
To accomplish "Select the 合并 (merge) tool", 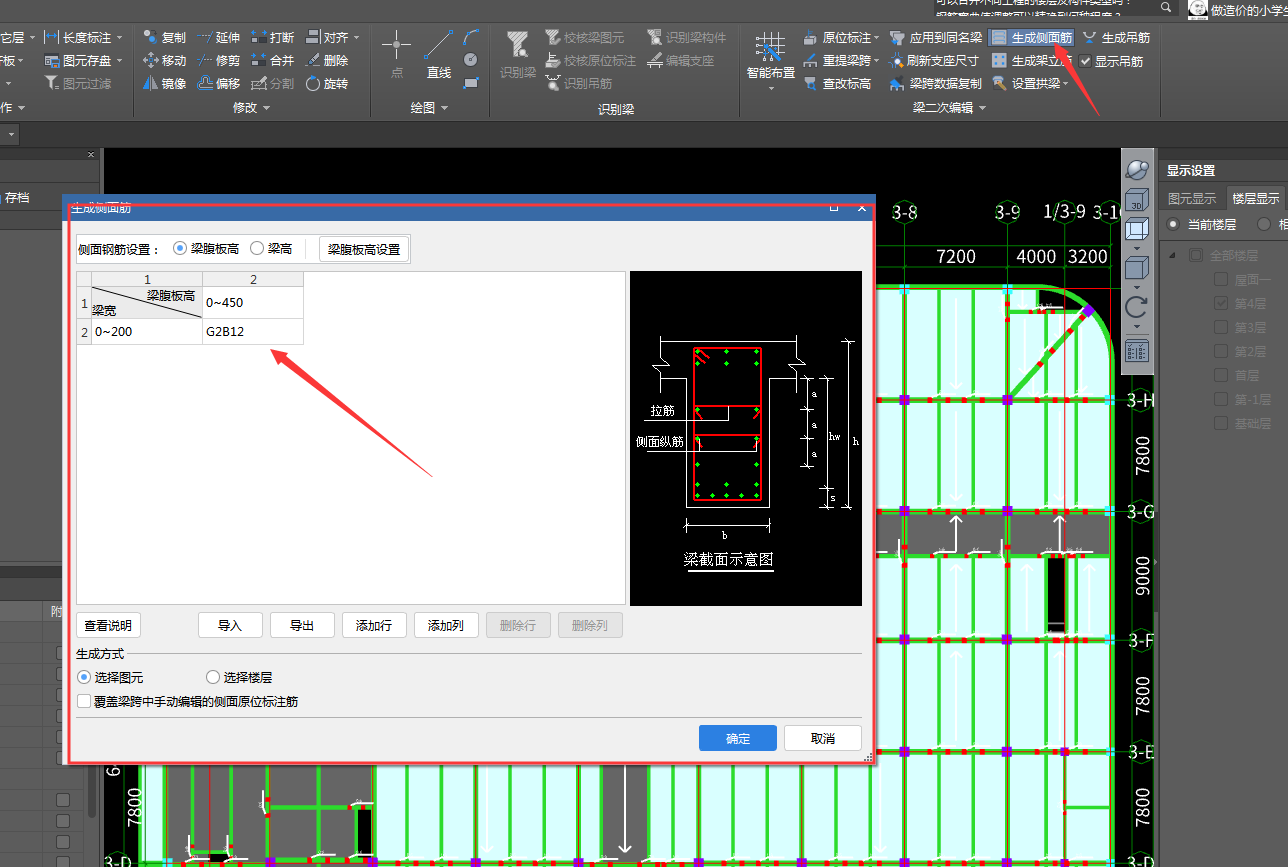I will pyautogui.click(x=273, y=60).
